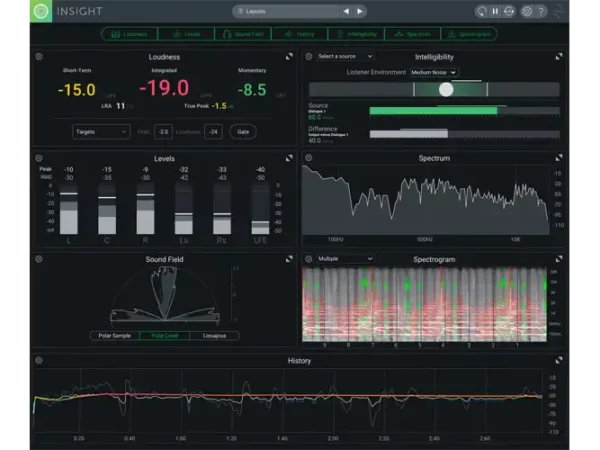Image resolution: width=600 pixels, height=450 pixels.
Task: Click the True Peak value -1.5
Action: (x=219, y=106)
